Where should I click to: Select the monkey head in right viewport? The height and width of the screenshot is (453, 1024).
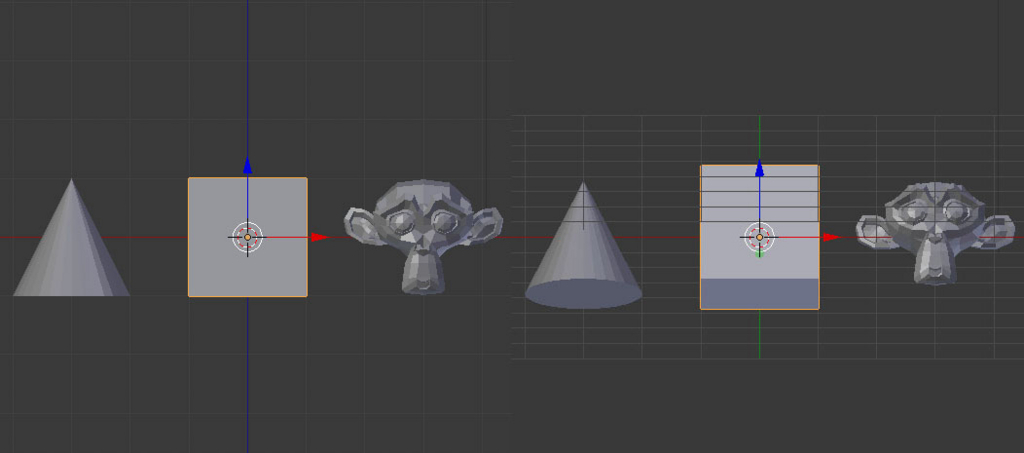point(936,233)
